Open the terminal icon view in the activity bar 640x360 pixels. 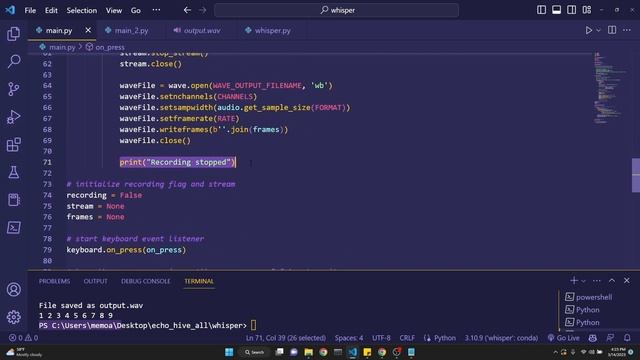click(13, 228)
